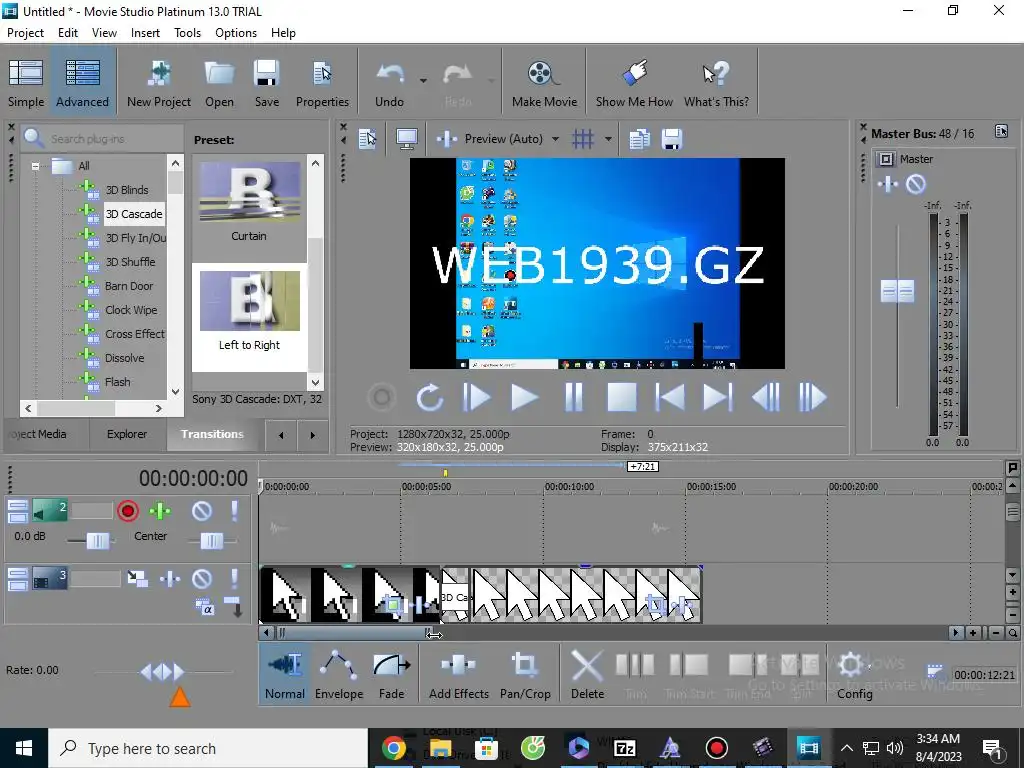
Task: Choose the Left to Right preset thumbnail
Action: tap(249, 301)
